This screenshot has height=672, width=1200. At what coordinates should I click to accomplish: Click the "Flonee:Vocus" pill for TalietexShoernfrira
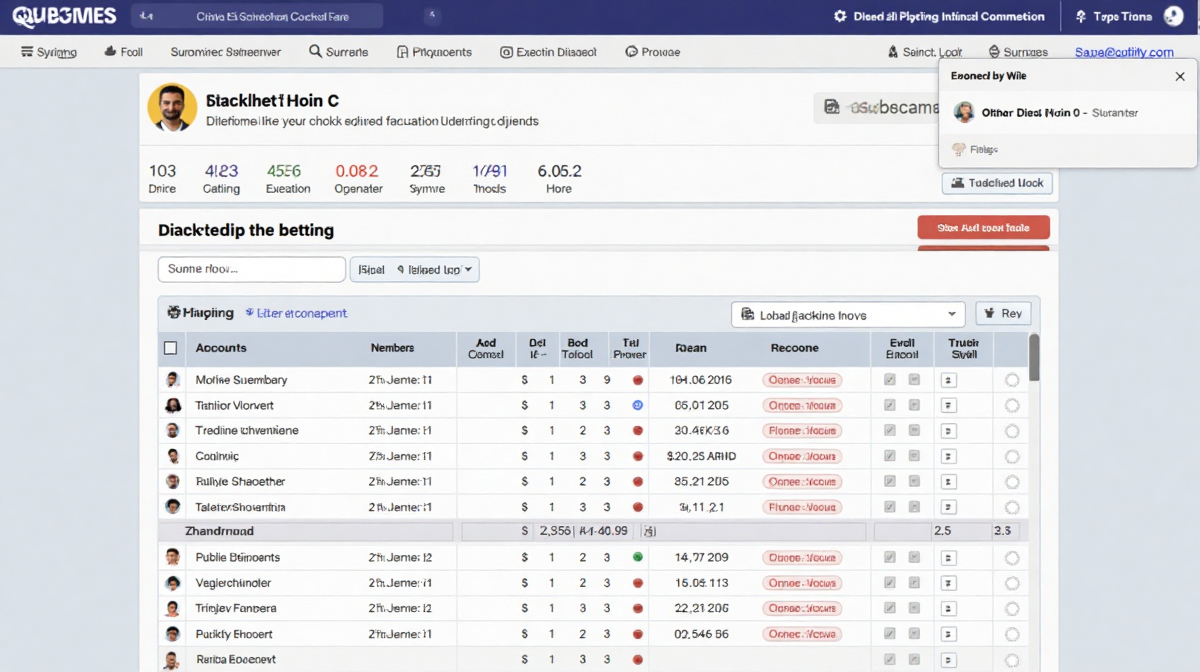[x=802, y=507]
